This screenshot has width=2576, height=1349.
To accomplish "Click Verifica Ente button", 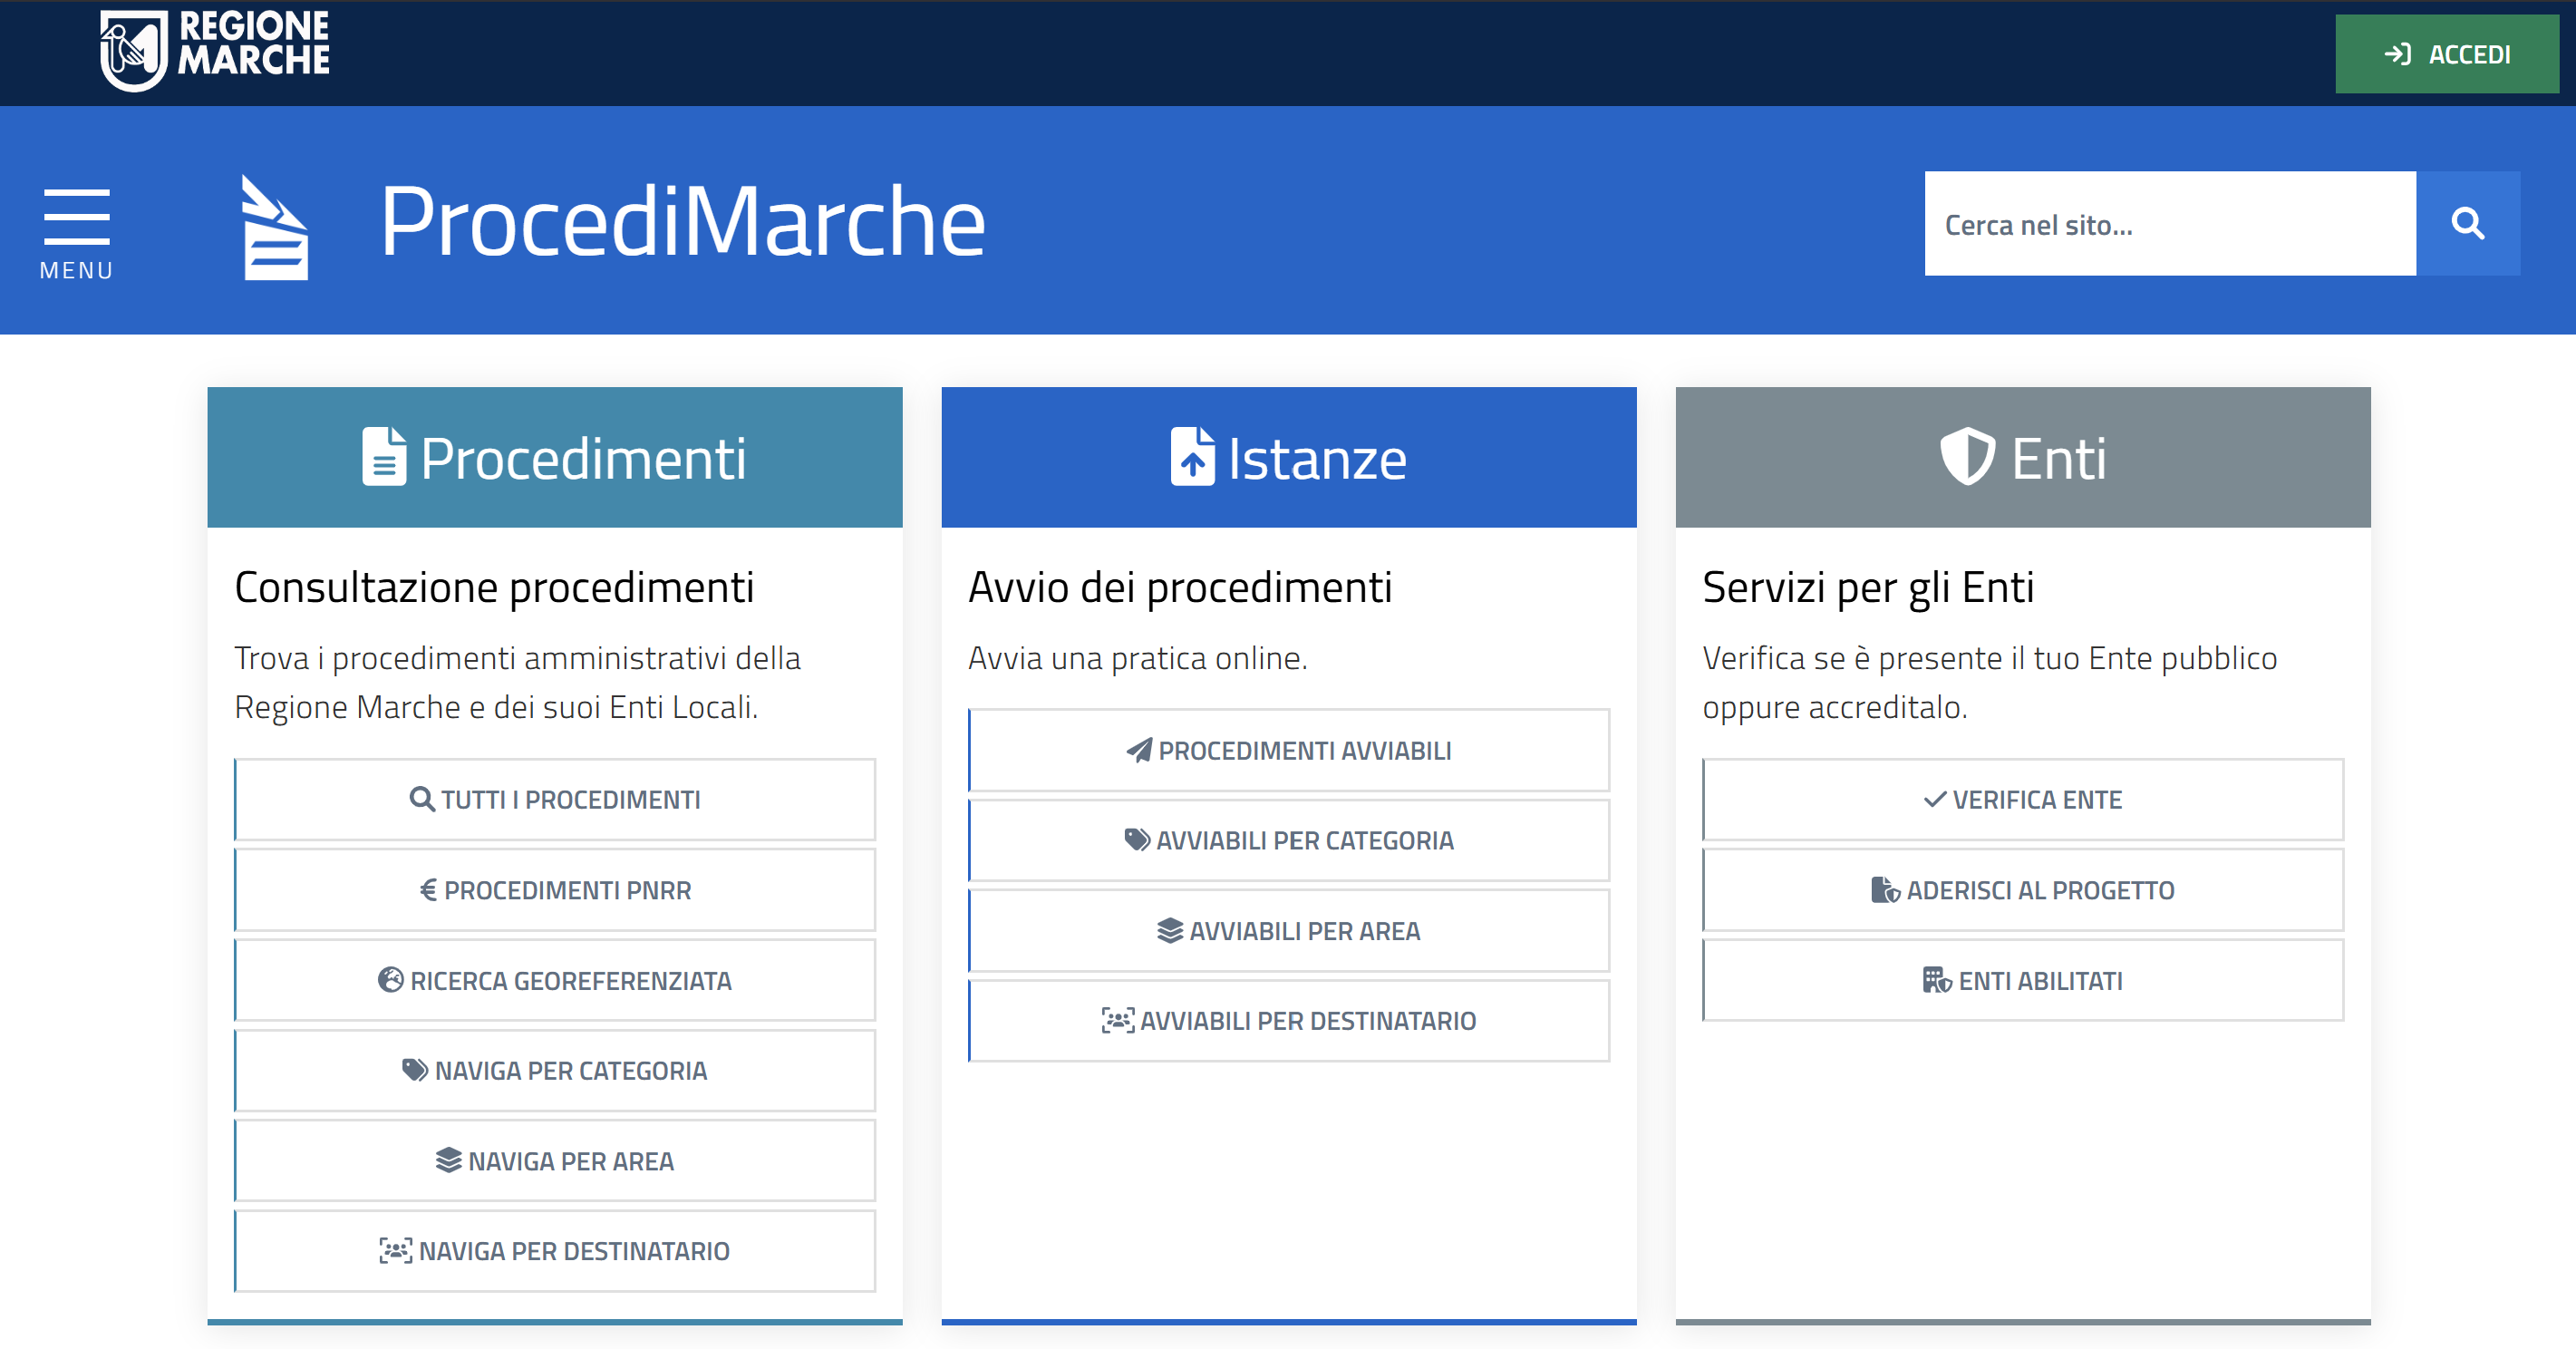I will [x=2022, y=799].
